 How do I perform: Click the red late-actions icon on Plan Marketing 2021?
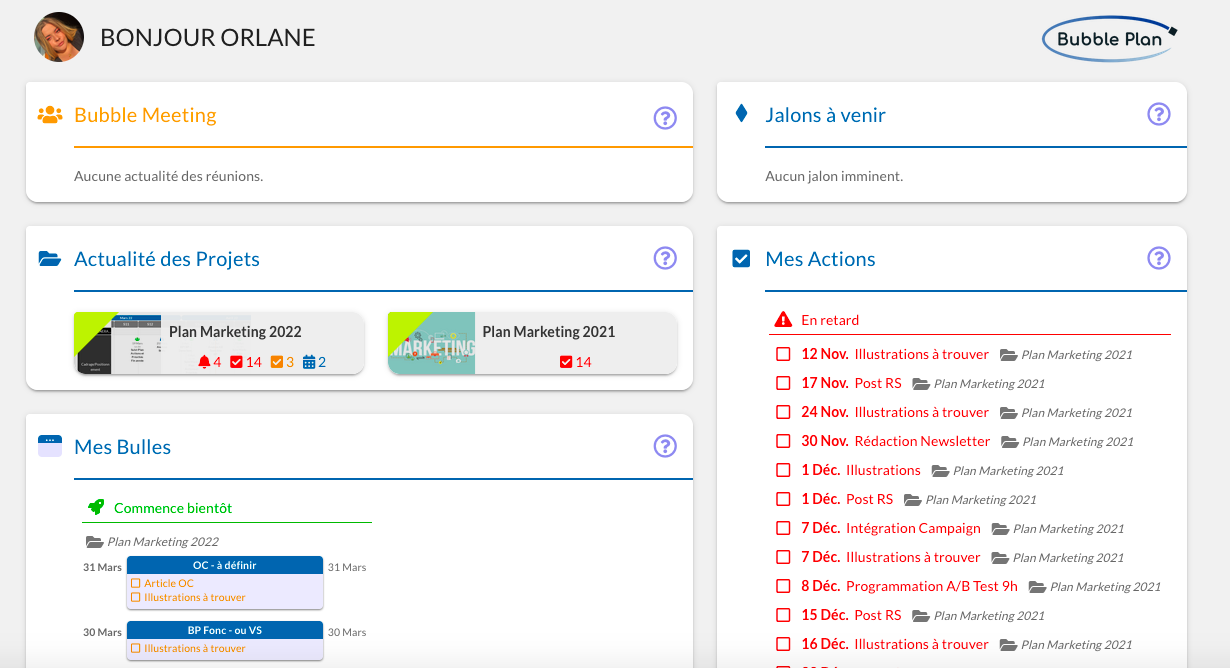point(566,362)
